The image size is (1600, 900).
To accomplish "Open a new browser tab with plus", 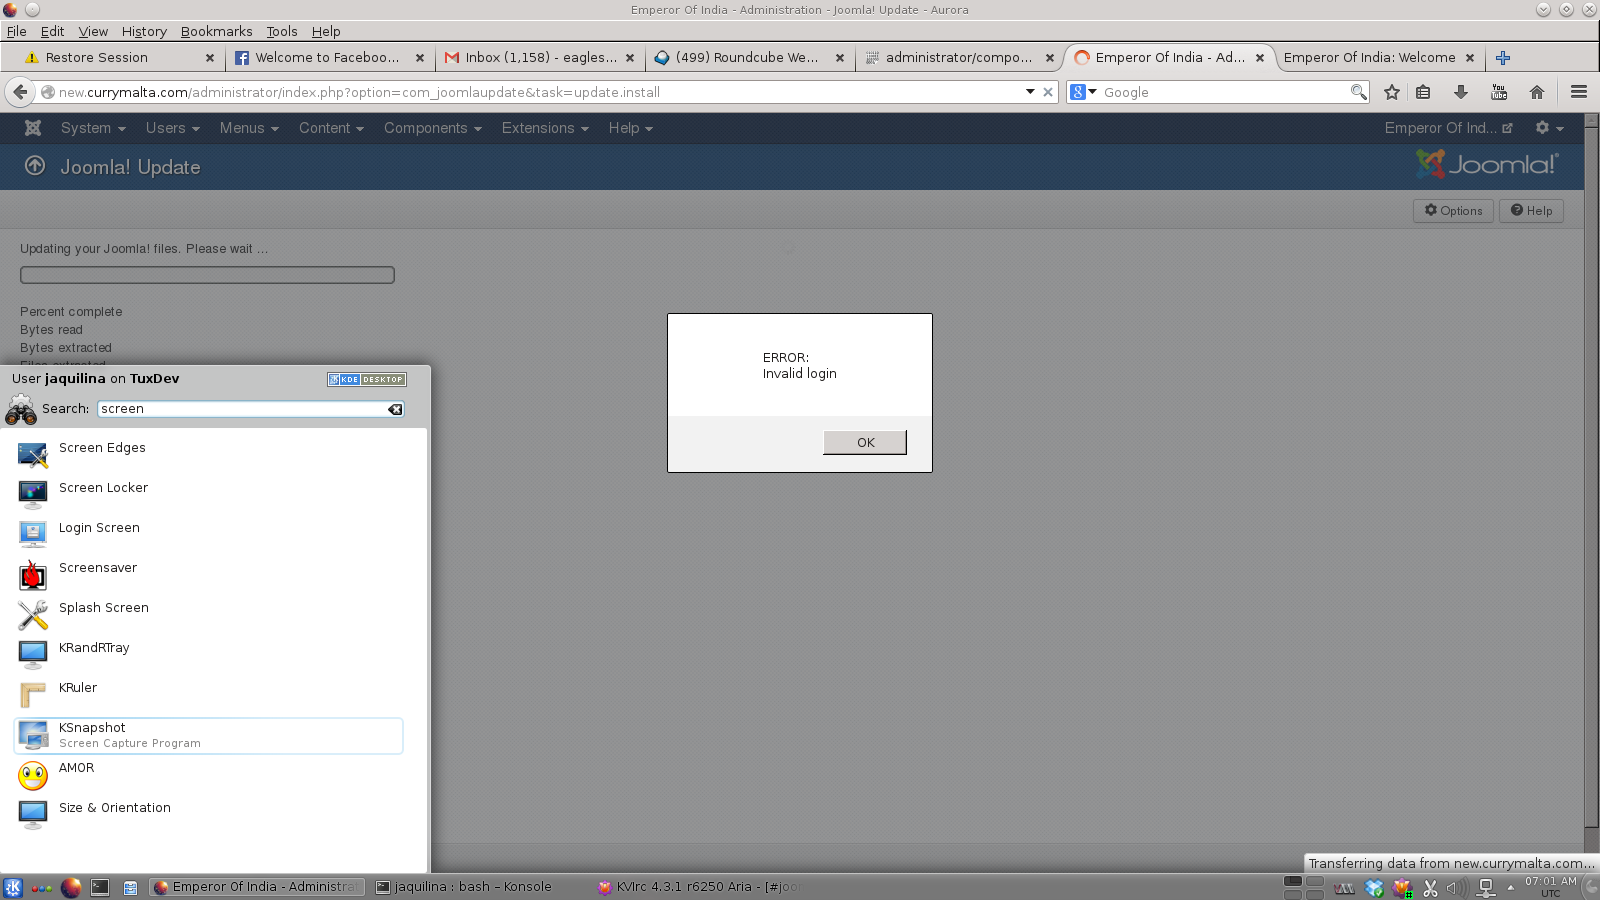I will click(1502, 58).
